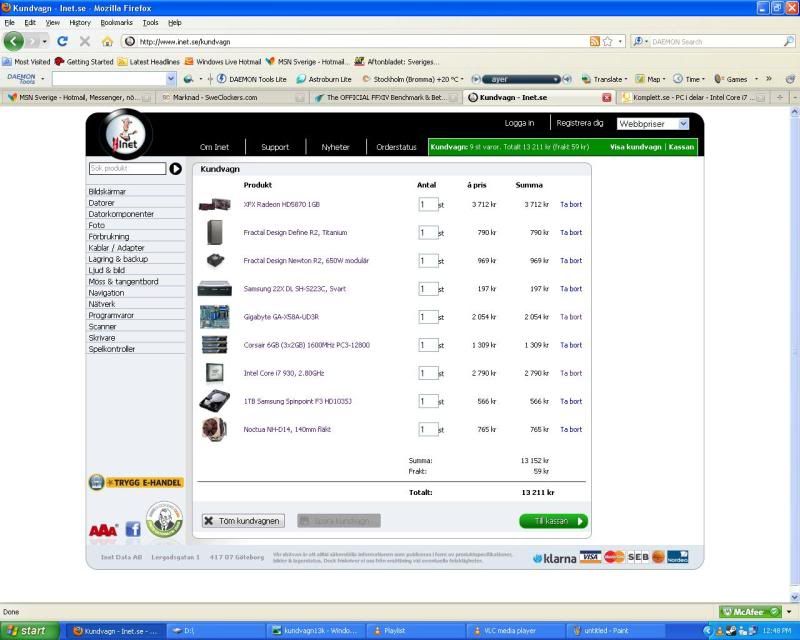800x640 pixels.
Task: Click the Firefox home icon
Action: [107, 41]
